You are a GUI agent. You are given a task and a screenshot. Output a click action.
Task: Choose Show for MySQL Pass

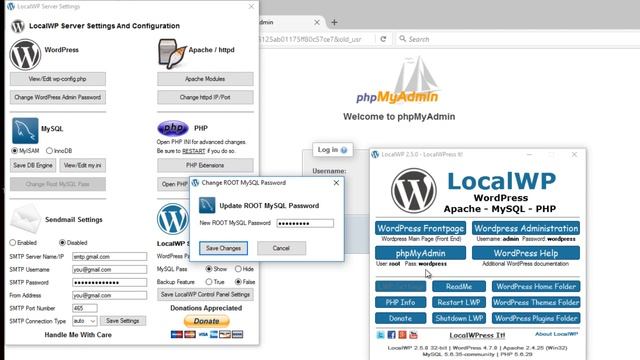coord(209,269)
